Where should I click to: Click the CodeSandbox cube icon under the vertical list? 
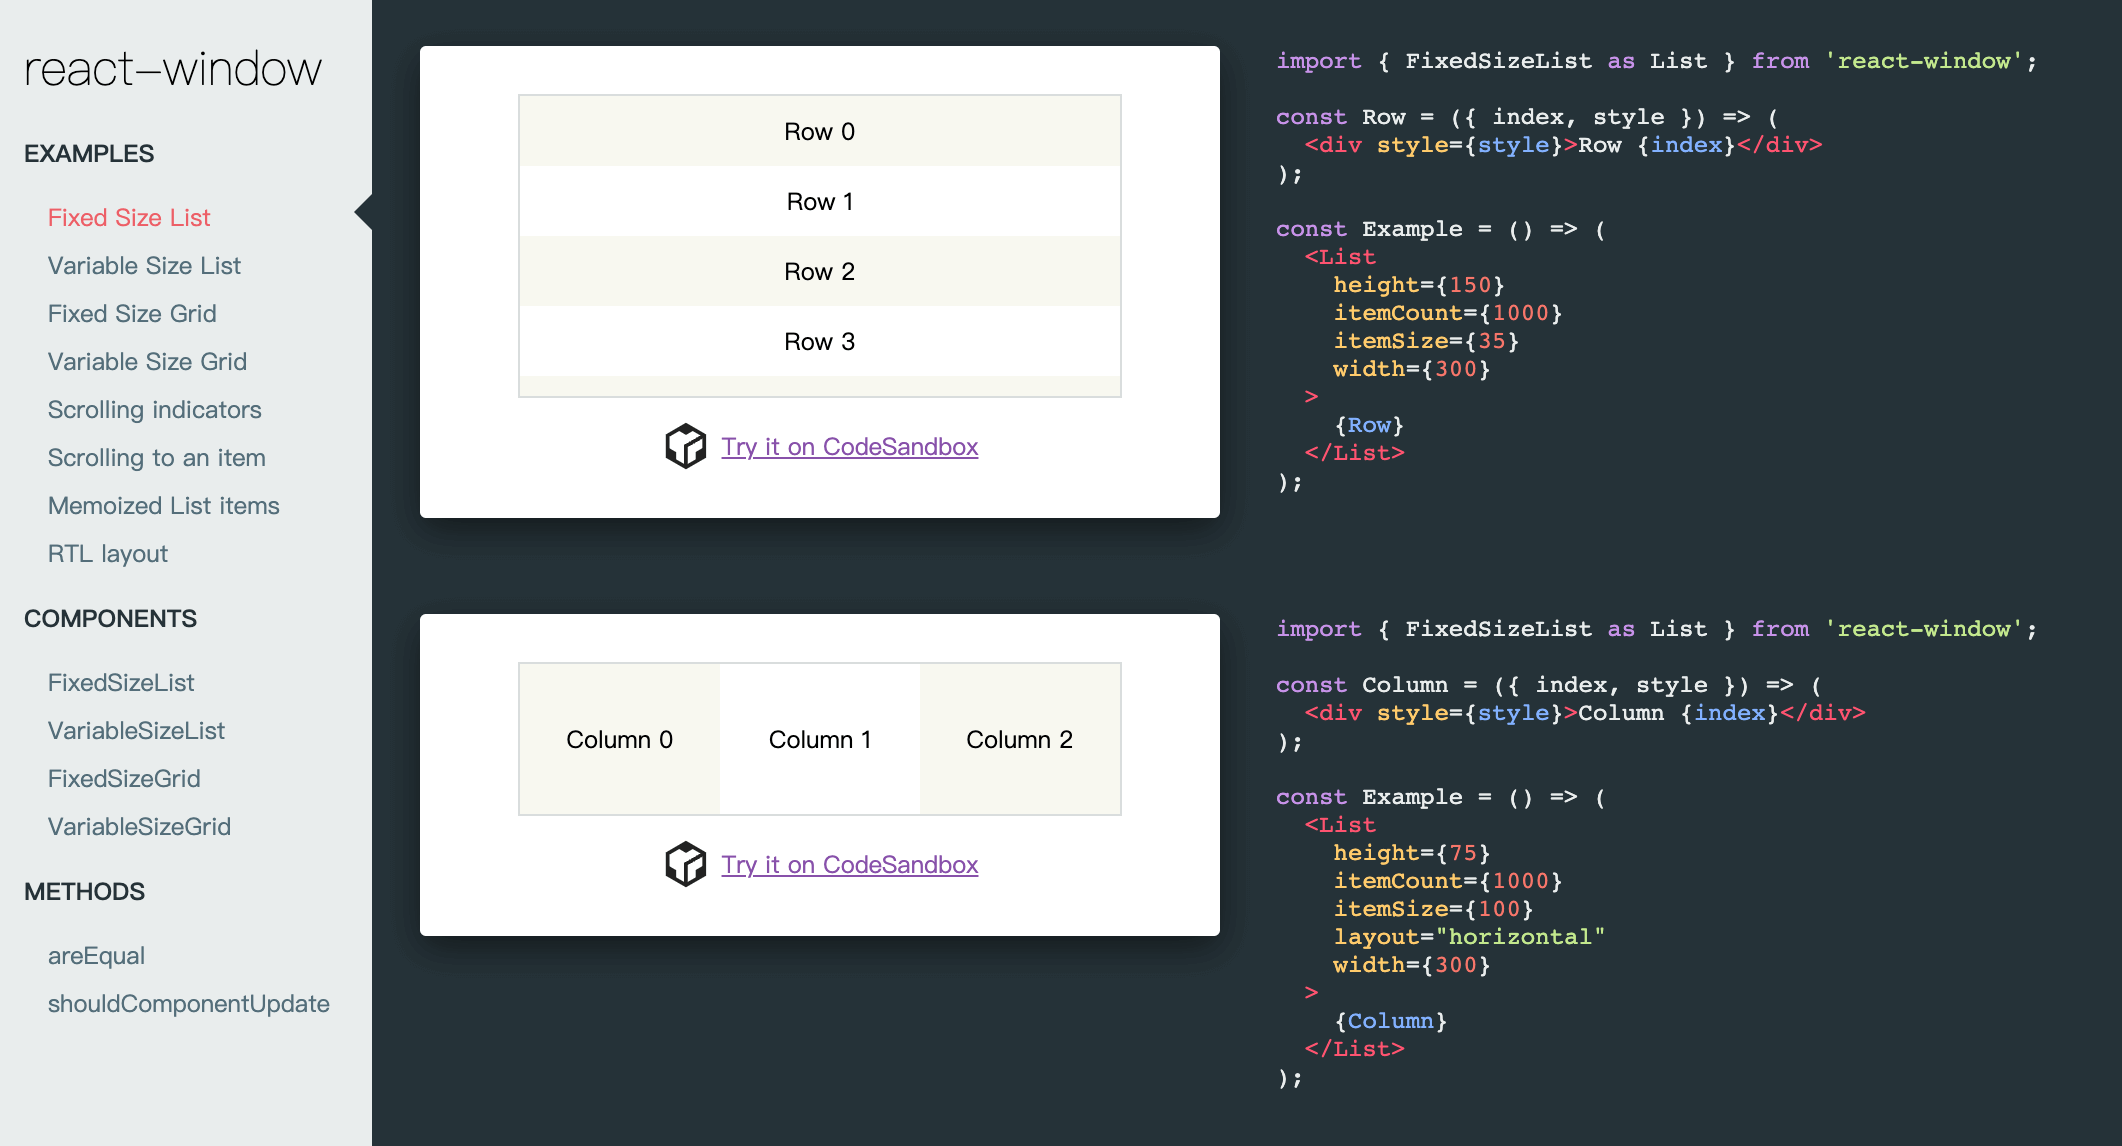click(x=686, y=446)
